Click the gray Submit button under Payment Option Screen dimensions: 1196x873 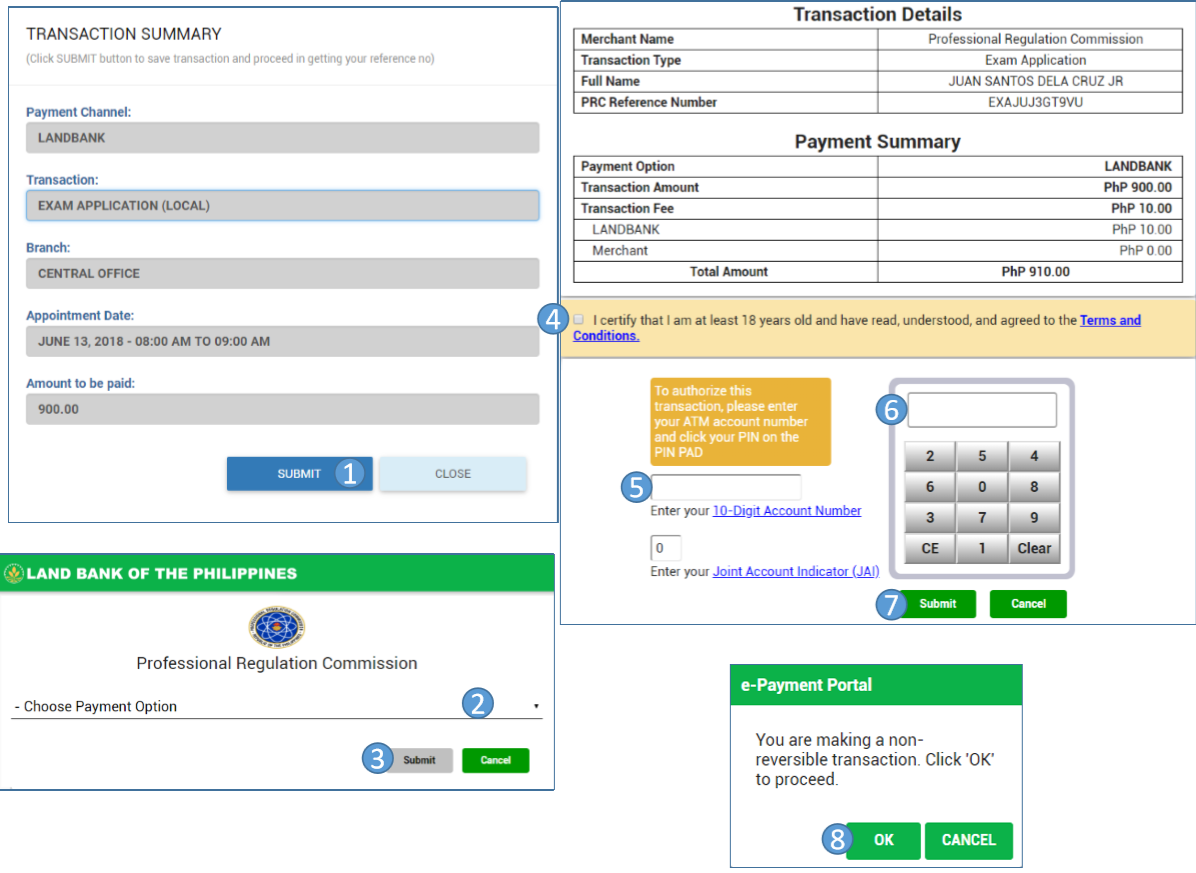(x=419, y=760)
